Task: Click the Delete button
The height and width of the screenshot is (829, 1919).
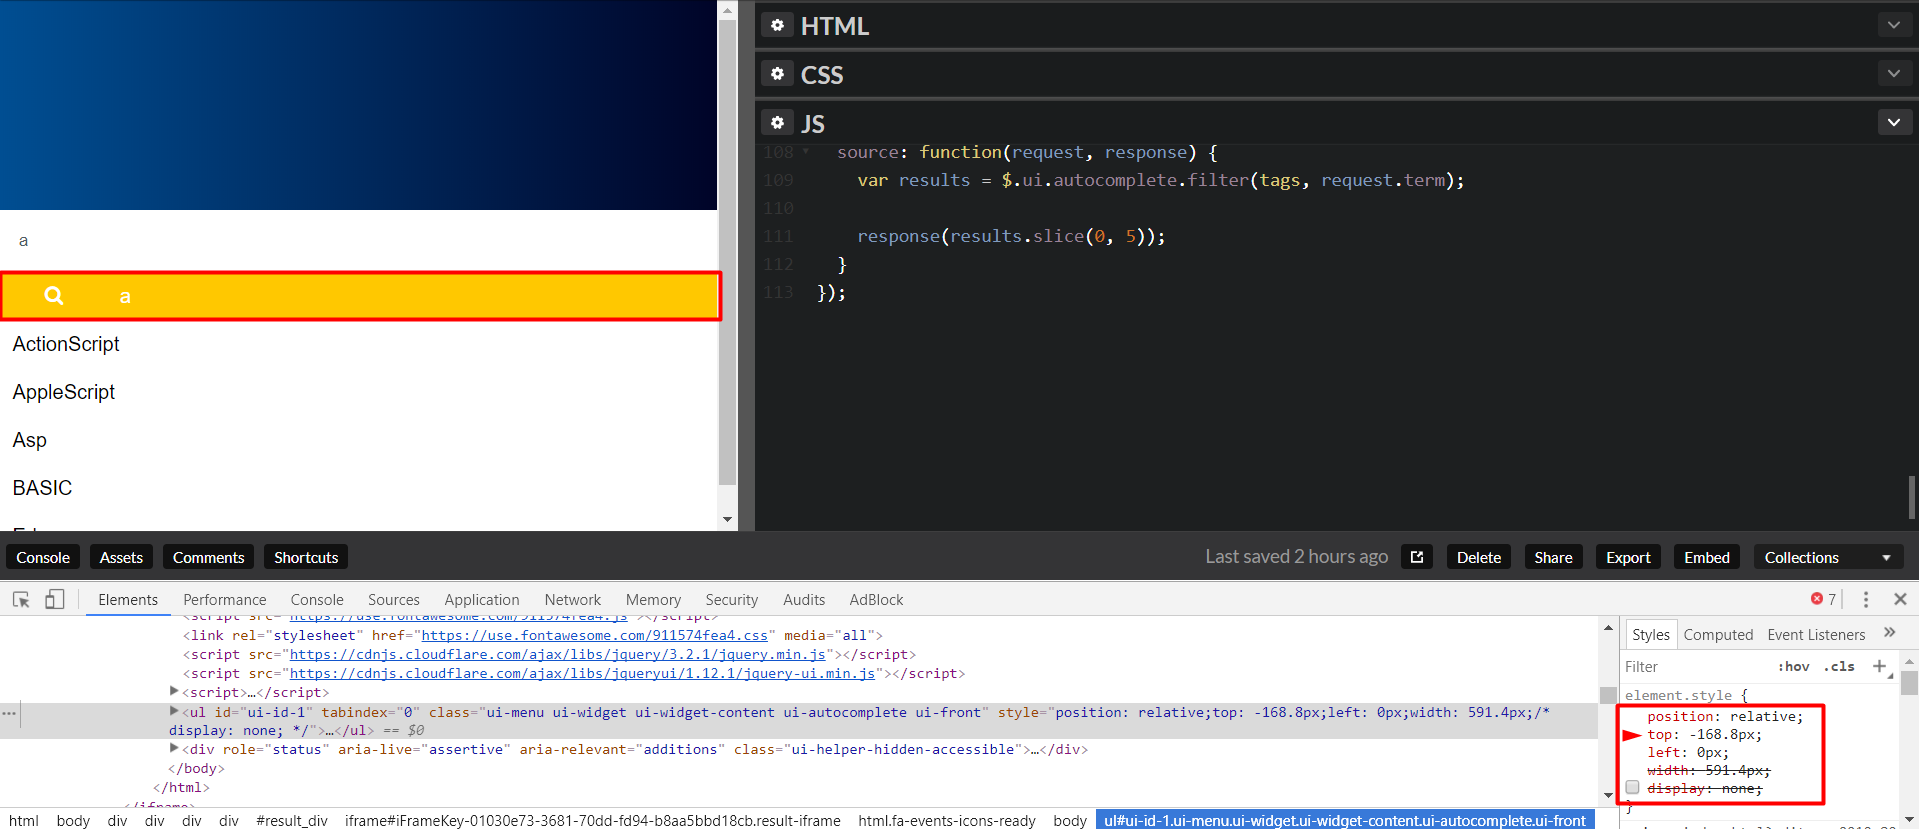Action: [x=1479, y=557]
